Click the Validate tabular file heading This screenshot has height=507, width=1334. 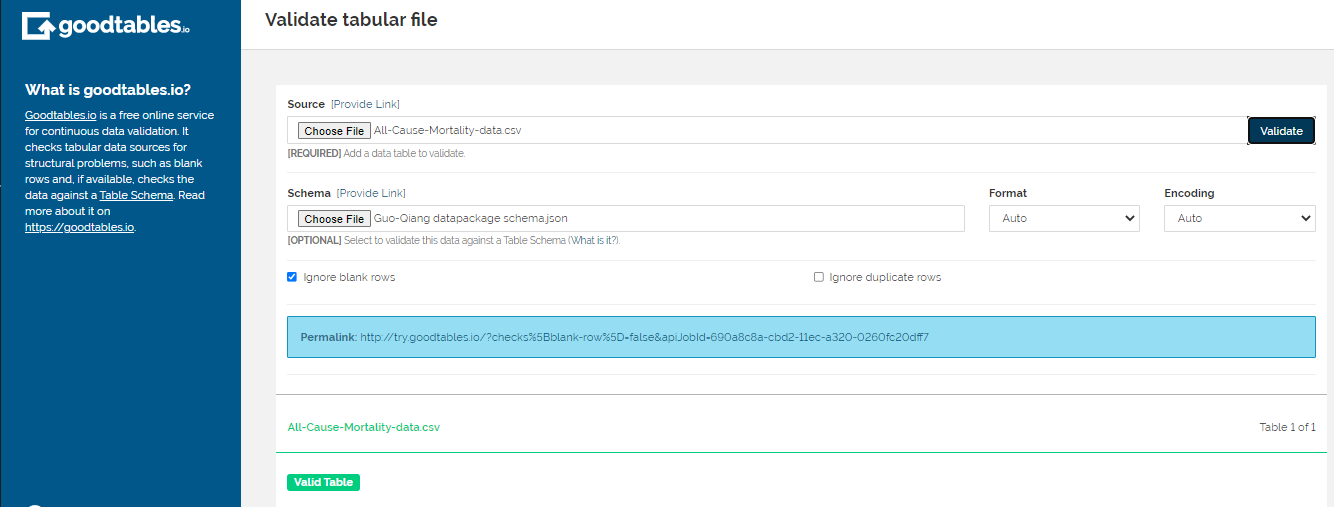[351, 19]
